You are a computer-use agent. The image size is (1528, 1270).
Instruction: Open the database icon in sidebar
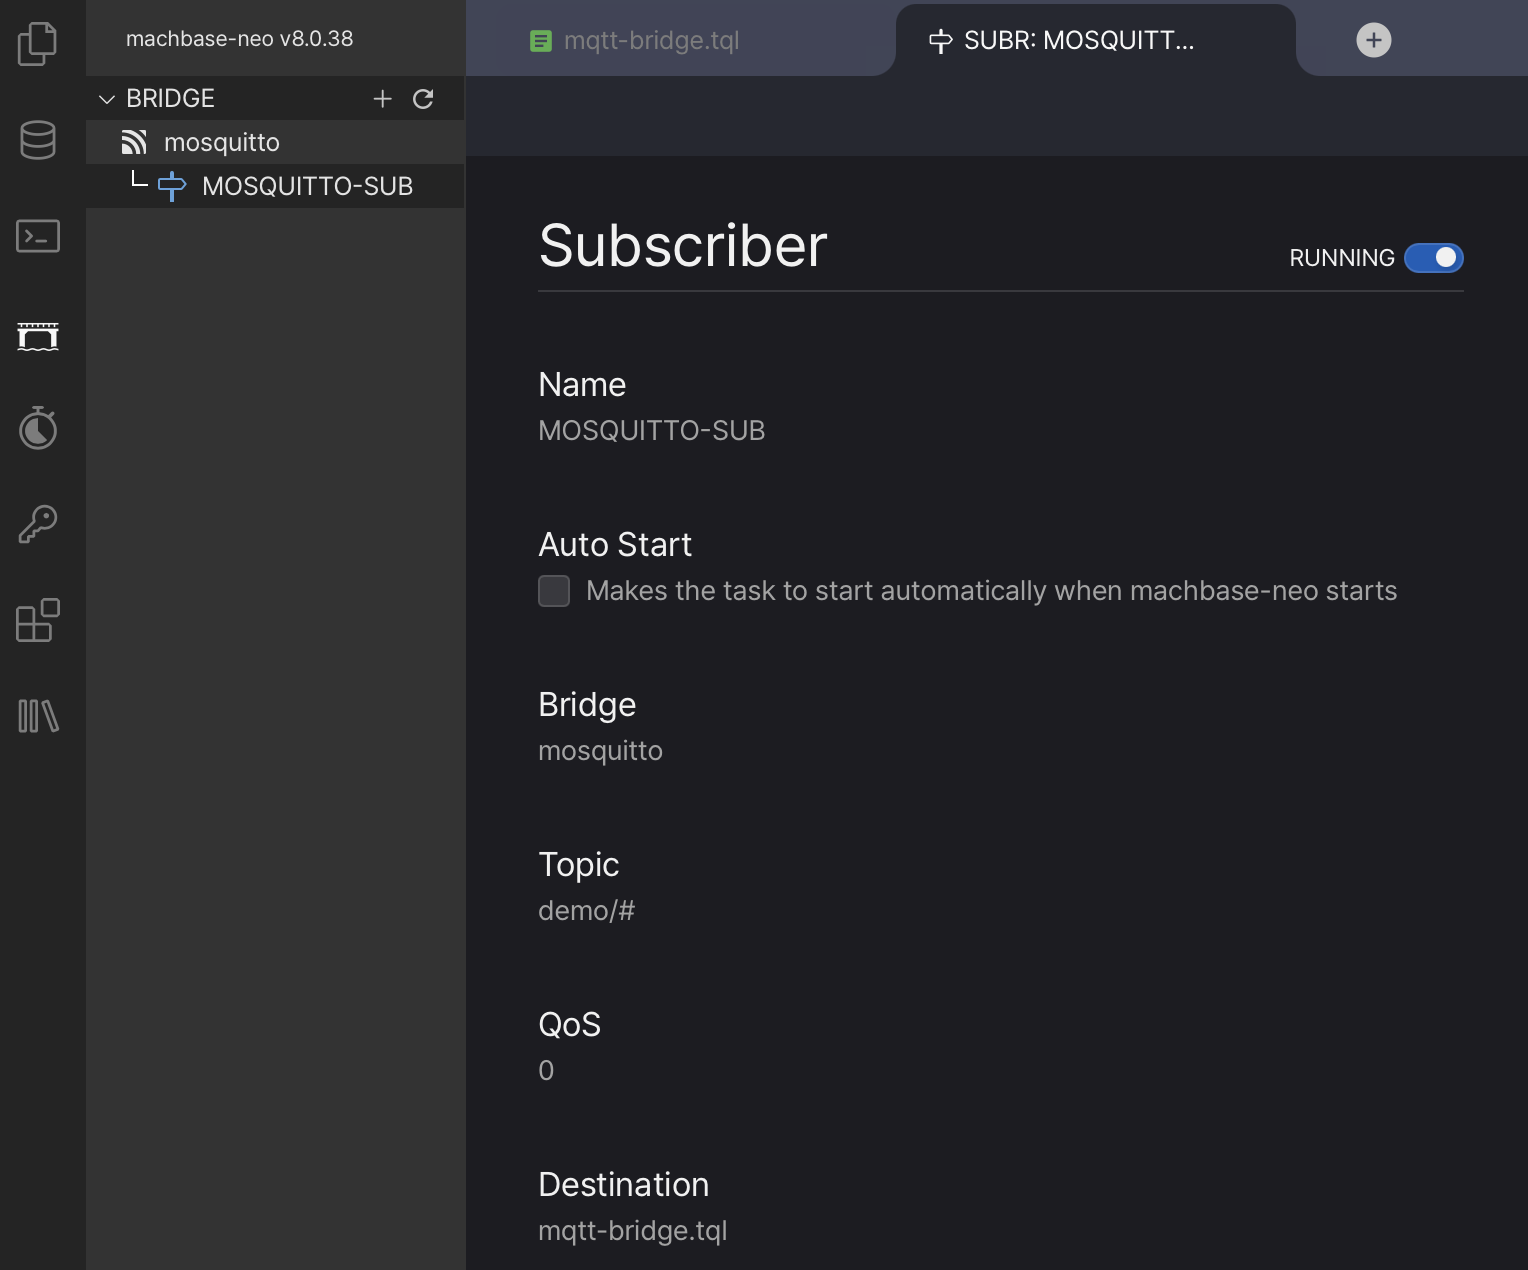point(38,140)
